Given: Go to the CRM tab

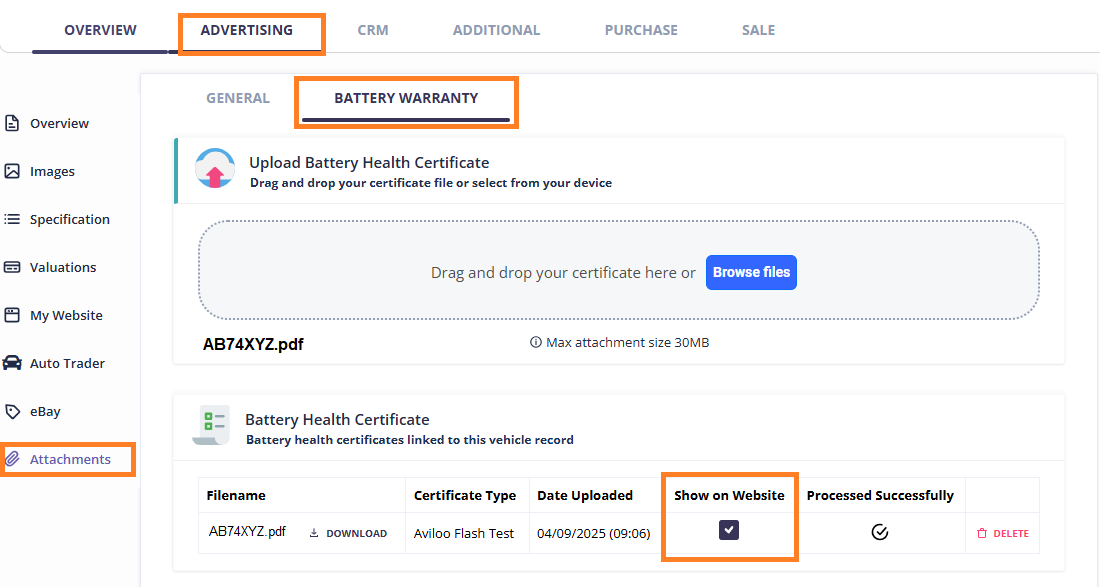Looking at the screenshot, I should coord(373,30).
